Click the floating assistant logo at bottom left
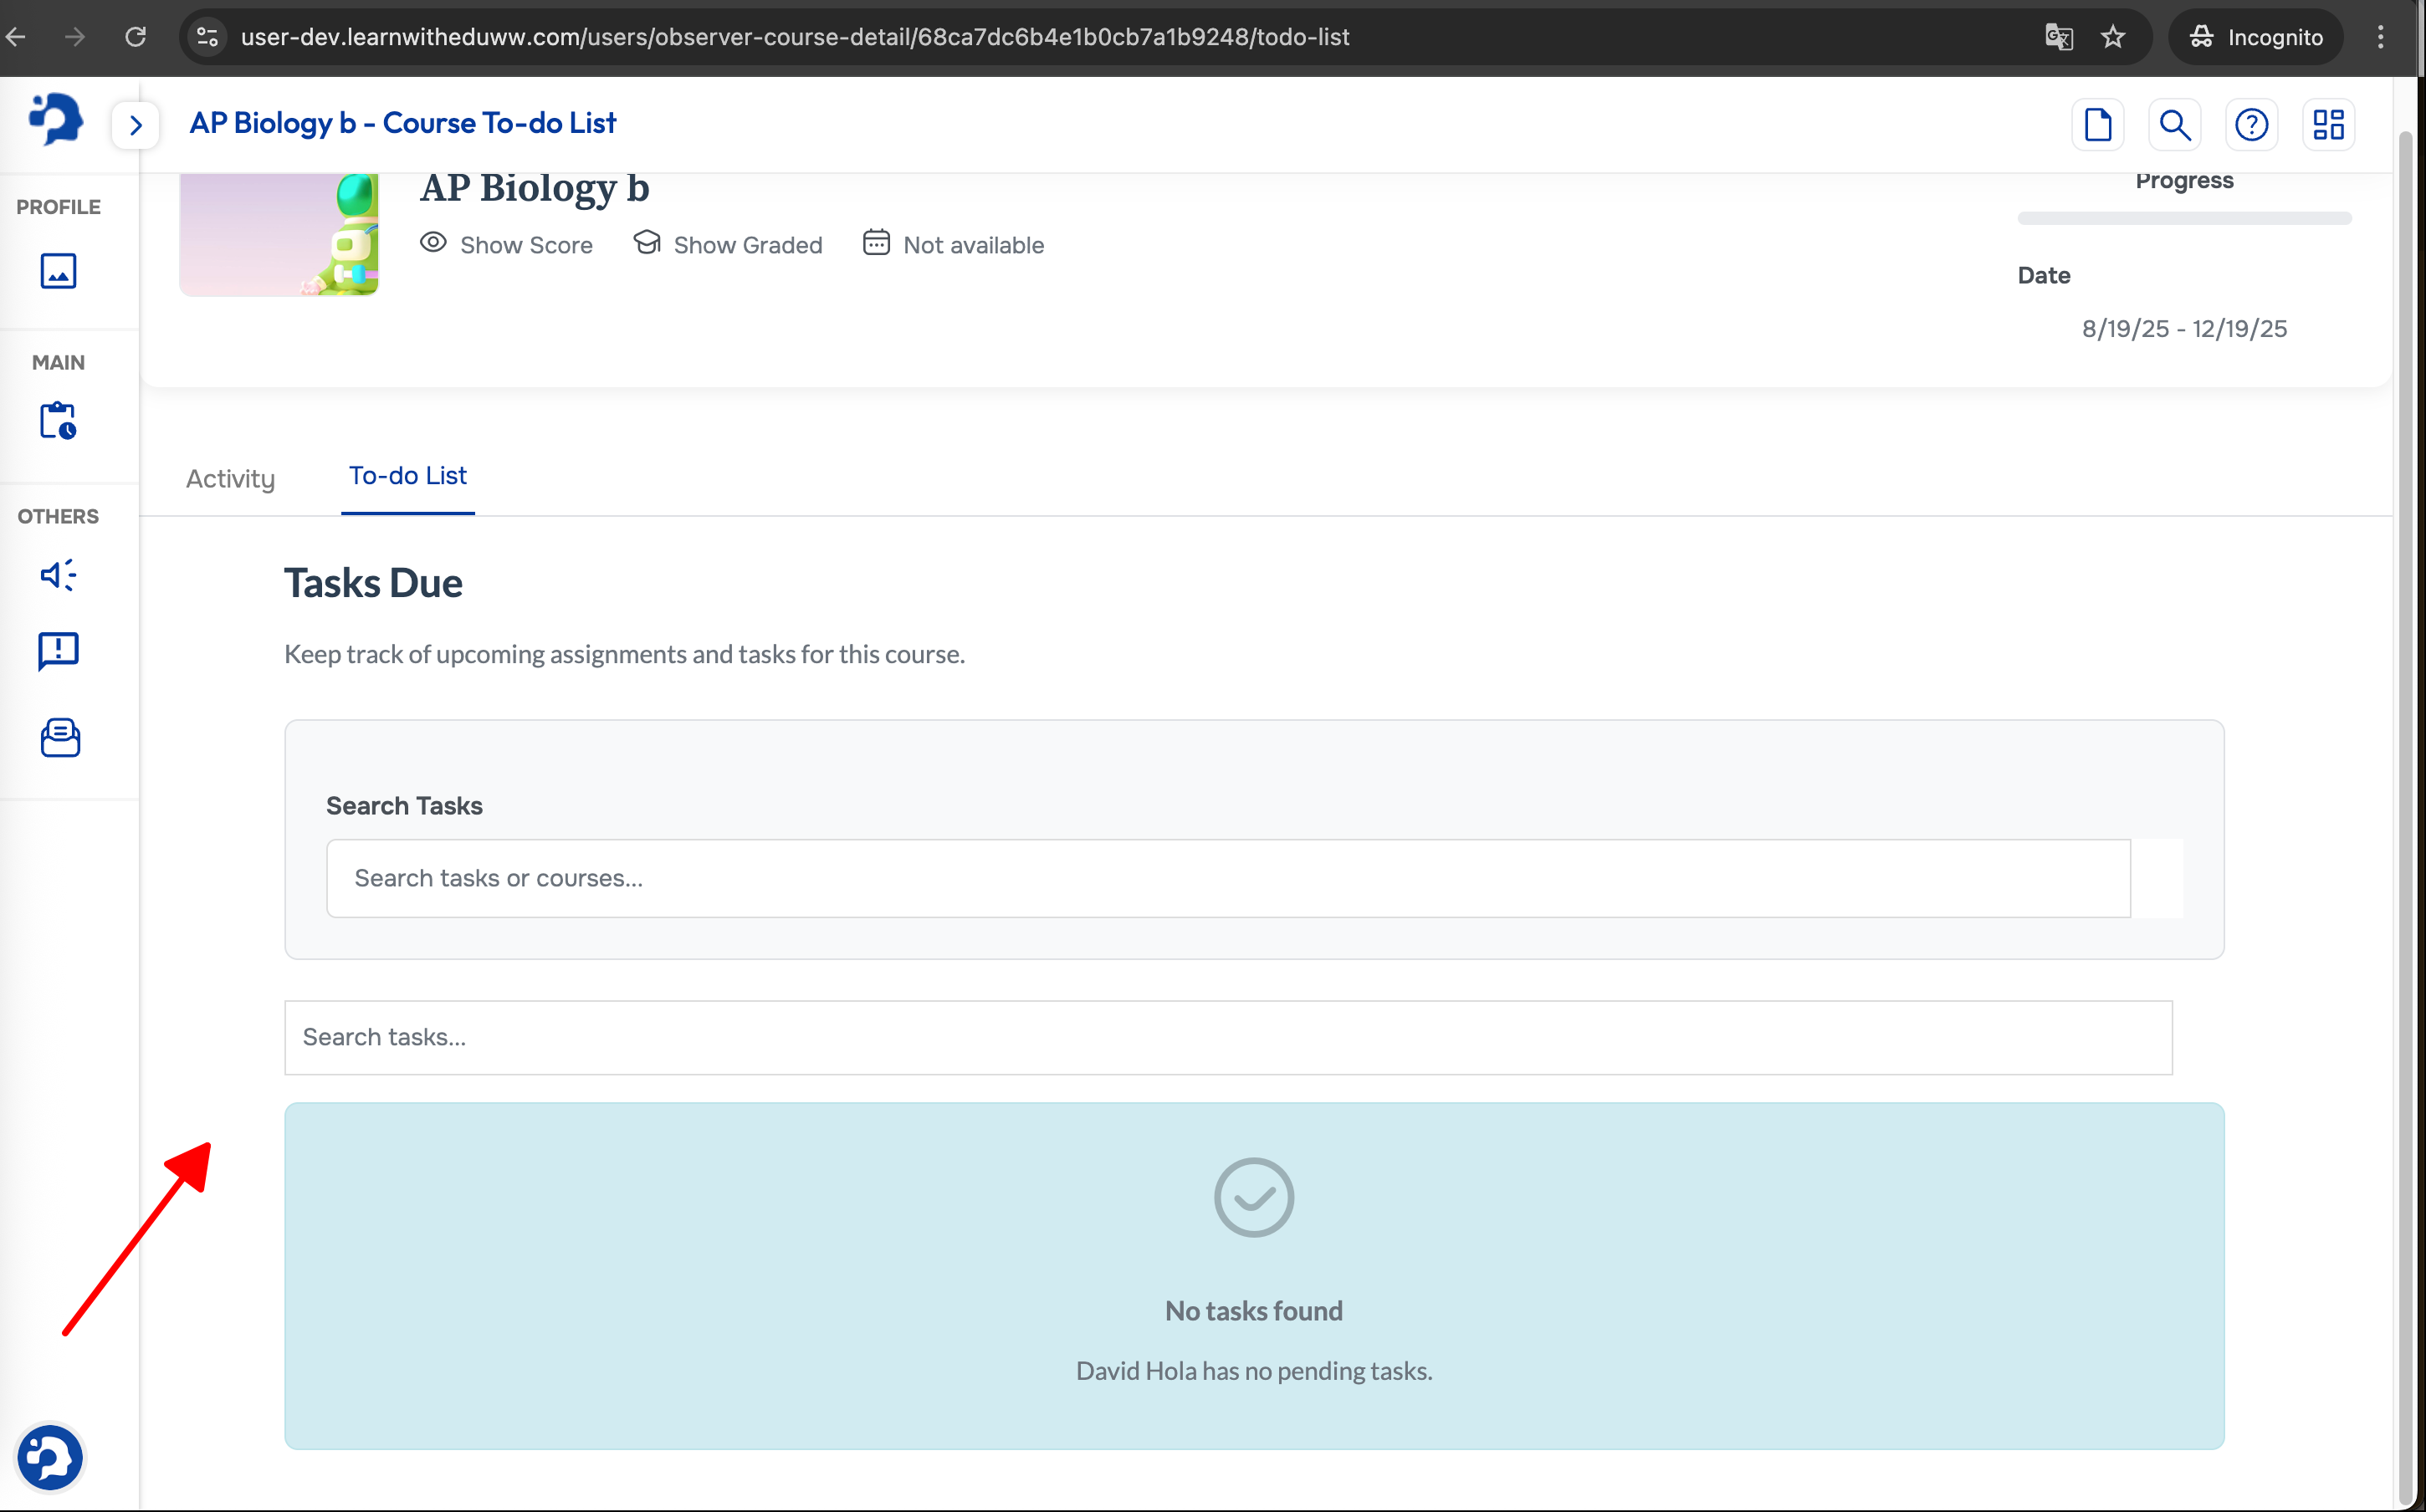This screenshot has height=1512, width=2426. 49,1457
